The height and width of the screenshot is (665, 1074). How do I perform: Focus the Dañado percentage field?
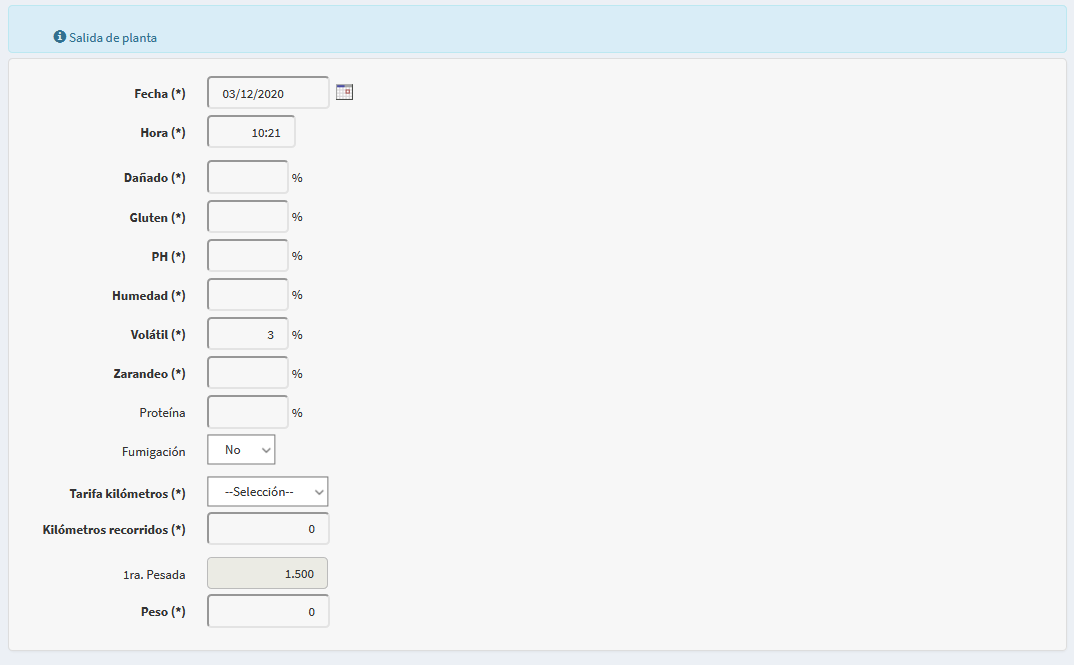[x=247, y=177]
